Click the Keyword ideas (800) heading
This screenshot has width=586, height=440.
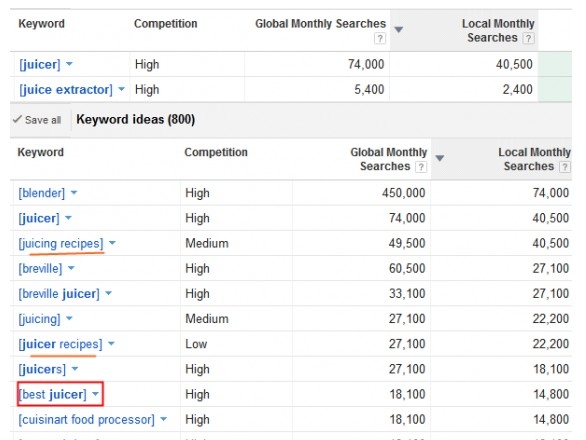click(136, 120)
